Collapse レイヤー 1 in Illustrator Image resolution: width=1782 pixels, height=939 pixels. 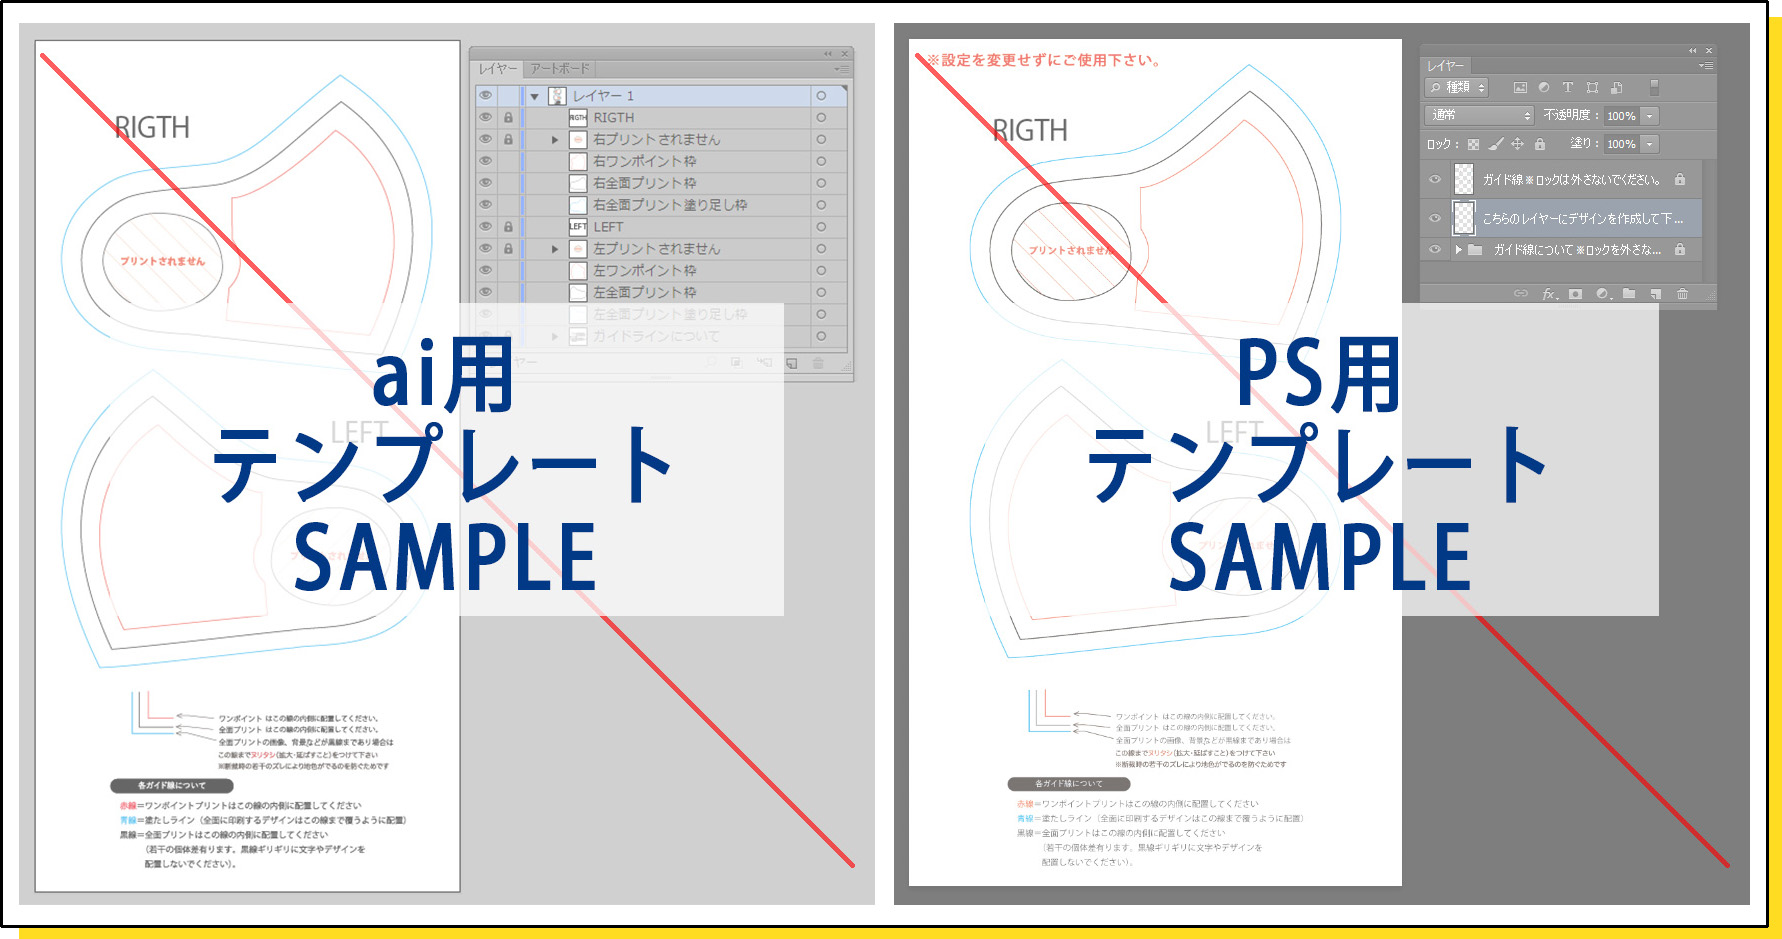point(535,97)
